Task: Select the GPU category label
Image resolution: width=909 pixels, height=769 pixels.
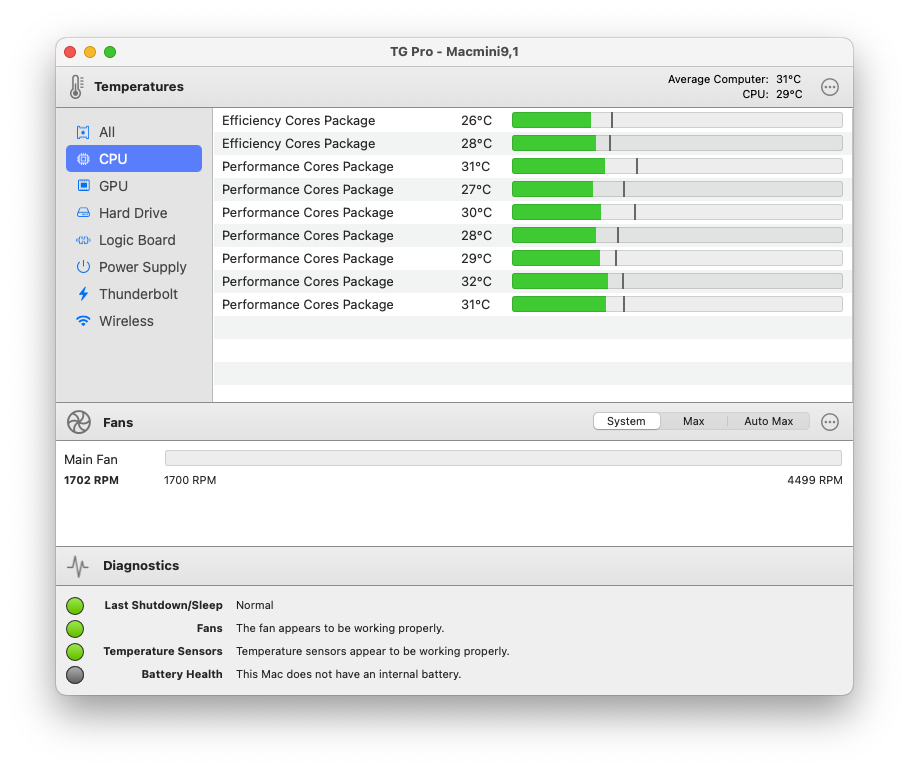Action: pyautogui.click(x=113, y=186)
